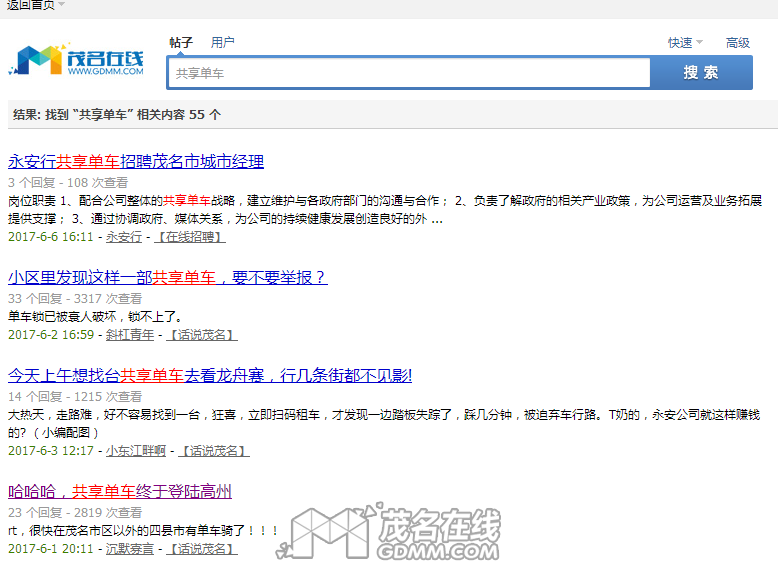Switch to the 帖子 search tab

[181, 43]
